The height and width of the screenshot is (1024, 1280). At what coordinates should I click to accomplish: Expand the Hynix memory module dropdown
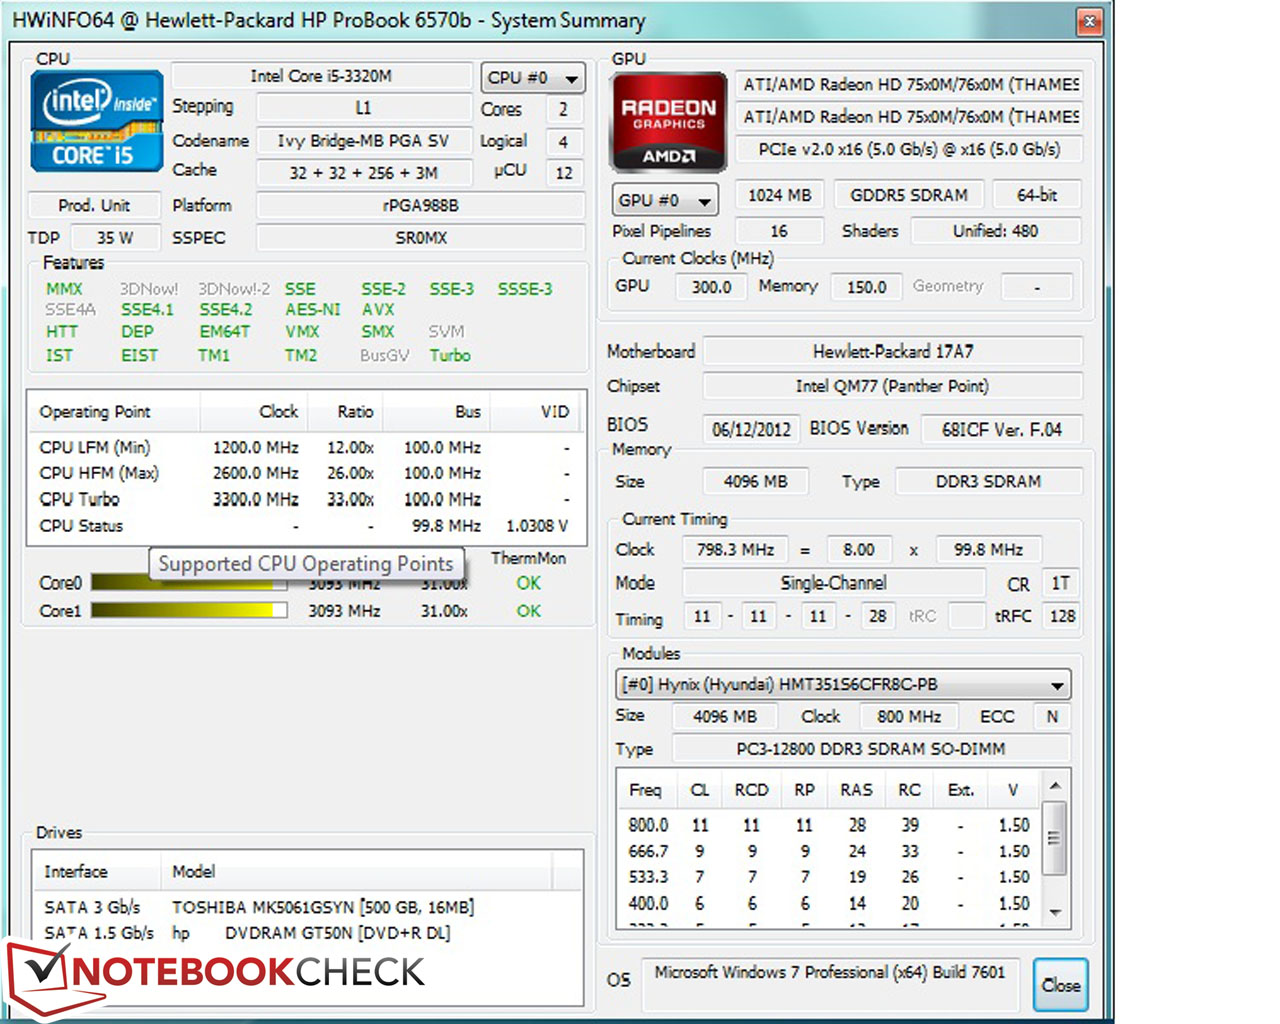click(x=843, y=685)
